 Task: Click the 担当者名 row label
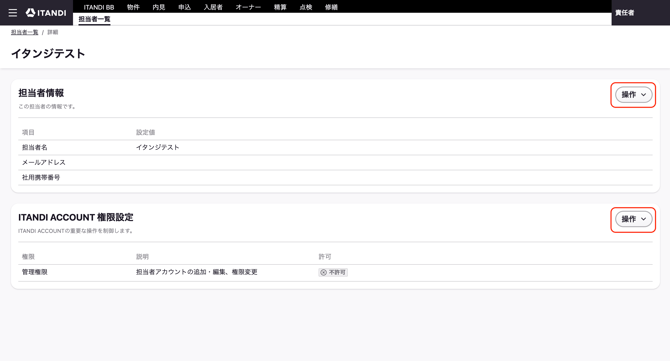pos(35,147)
